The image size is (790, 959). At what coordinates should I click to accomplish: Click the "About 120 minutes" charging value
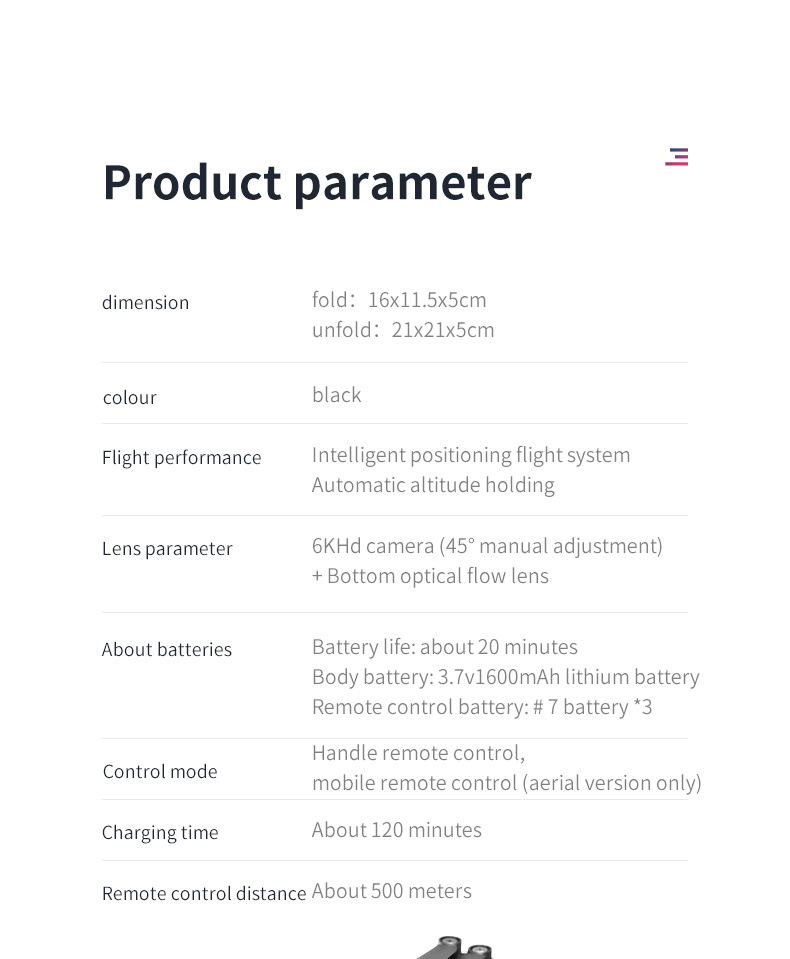click(397, 830)
